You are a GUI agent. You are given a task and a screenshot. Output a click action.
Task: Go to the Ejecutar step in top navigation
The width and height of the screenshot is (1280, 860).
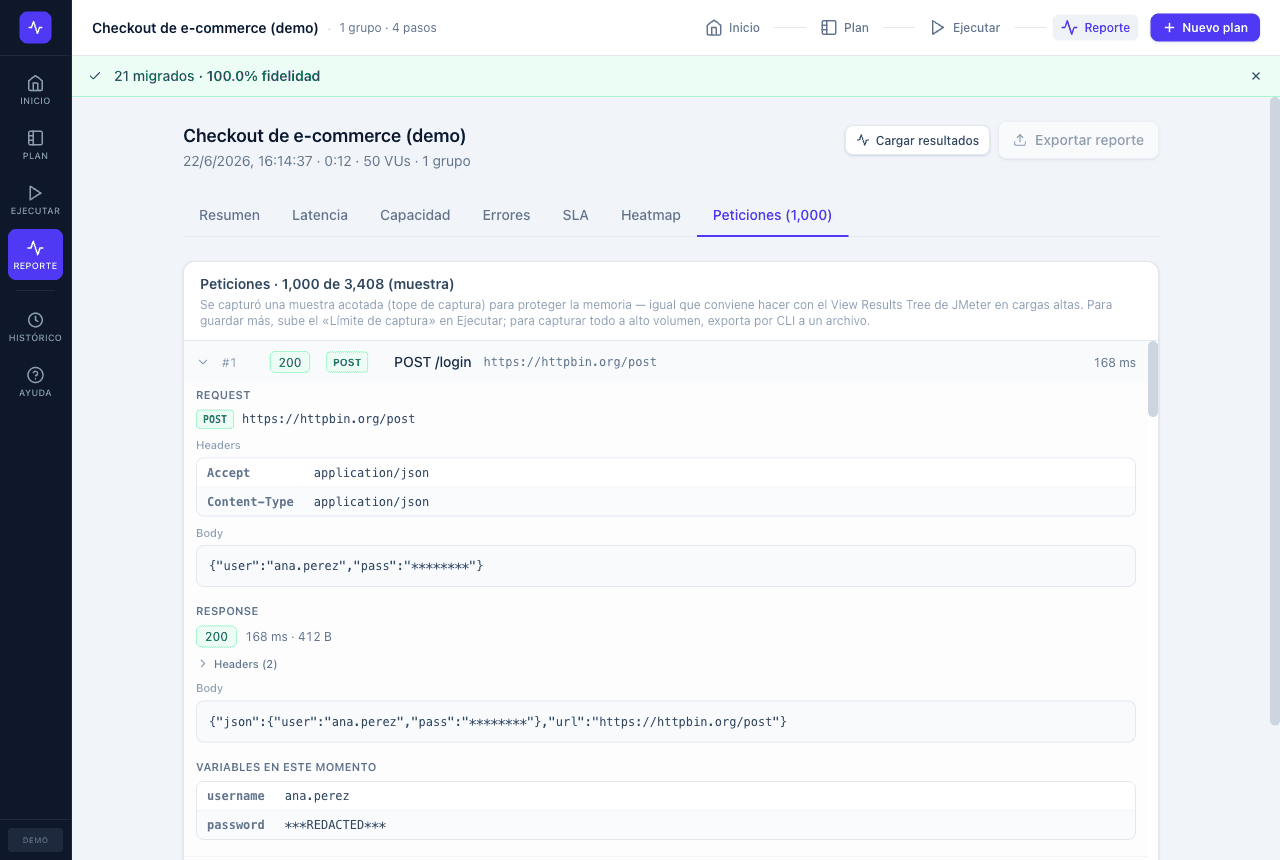(965, 28)
